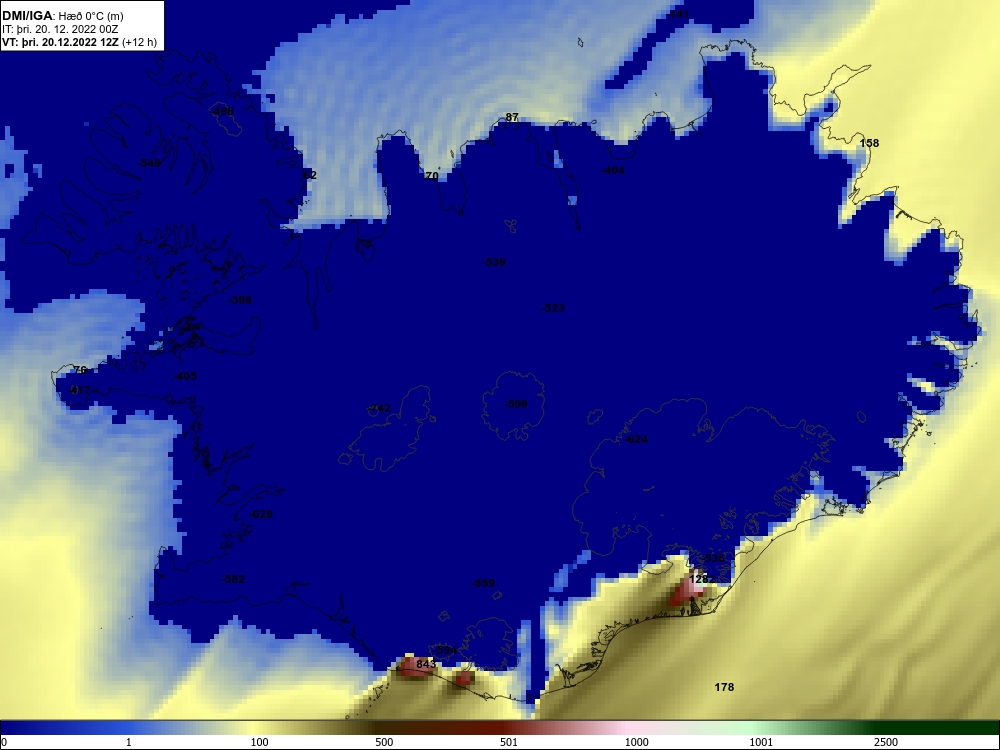Click the '-624' value label
This screenshot has height=750, width=1000.
[636, 439]
